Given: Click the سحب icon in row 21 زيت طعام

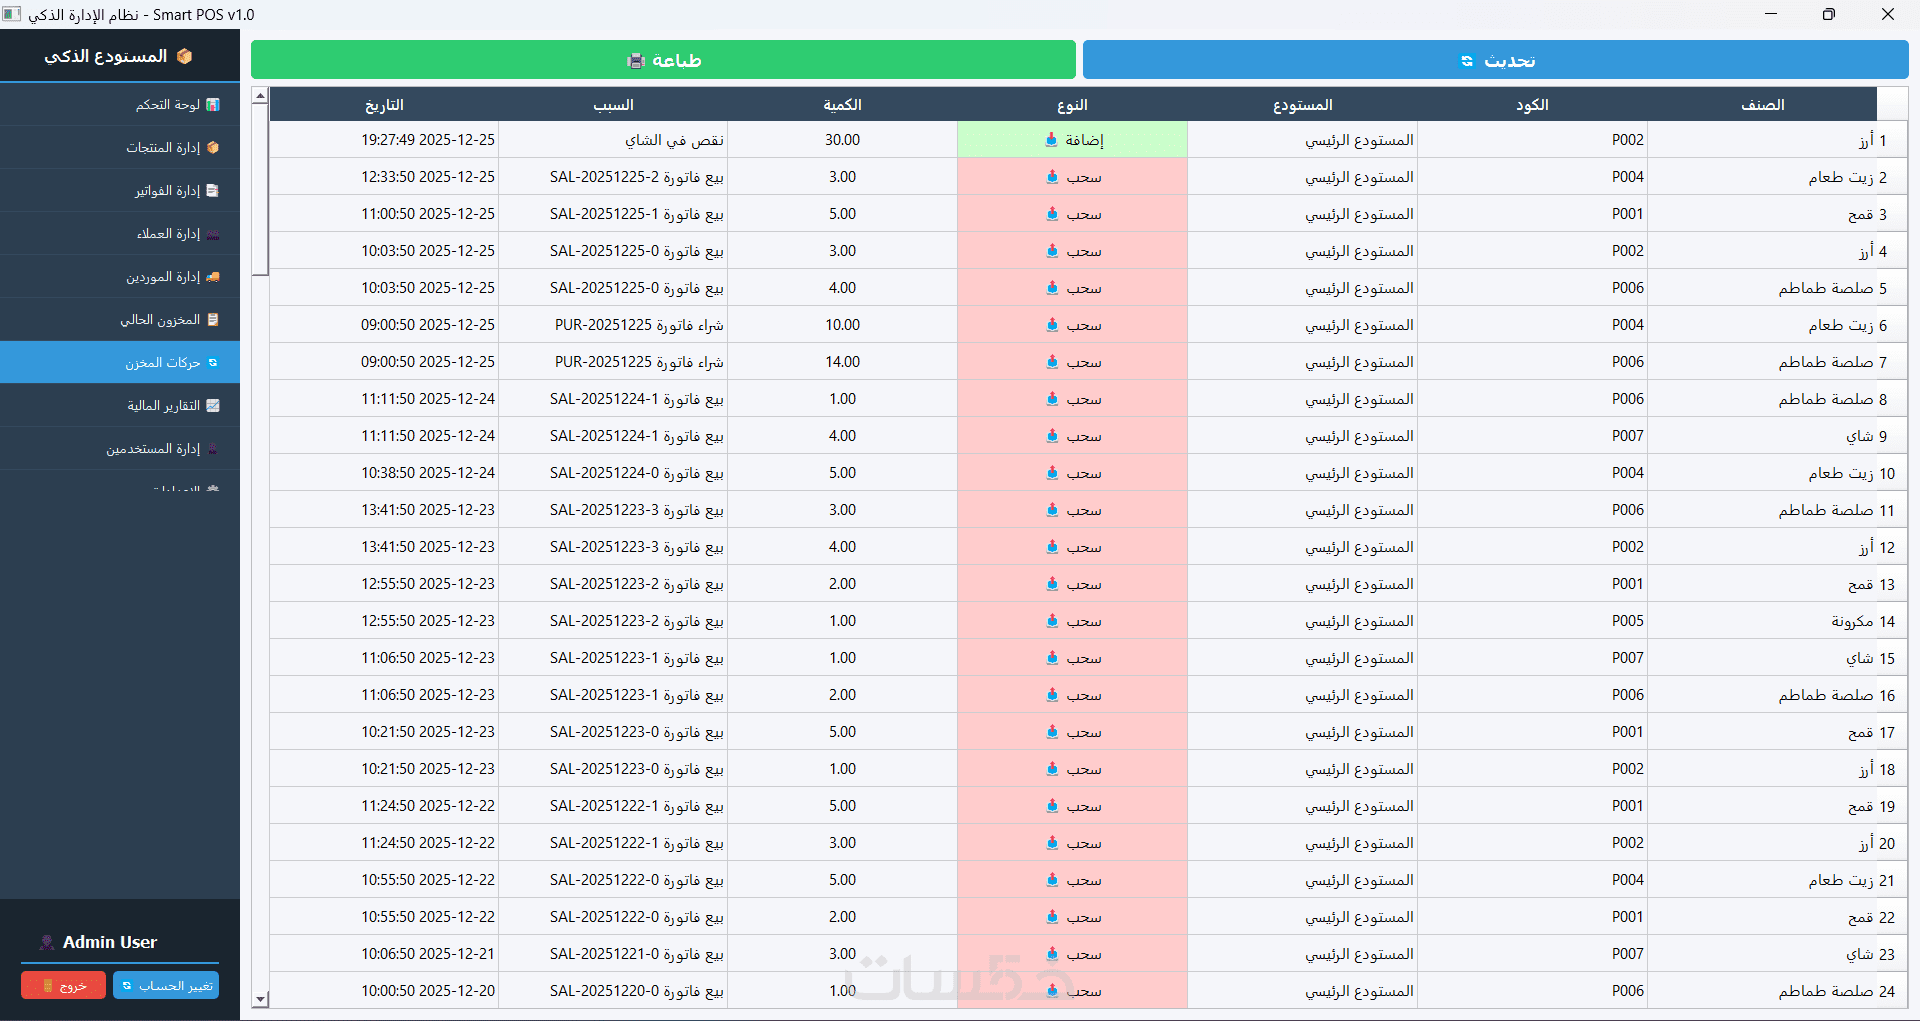Looking at the screenshot, I should click(1052, 880).
